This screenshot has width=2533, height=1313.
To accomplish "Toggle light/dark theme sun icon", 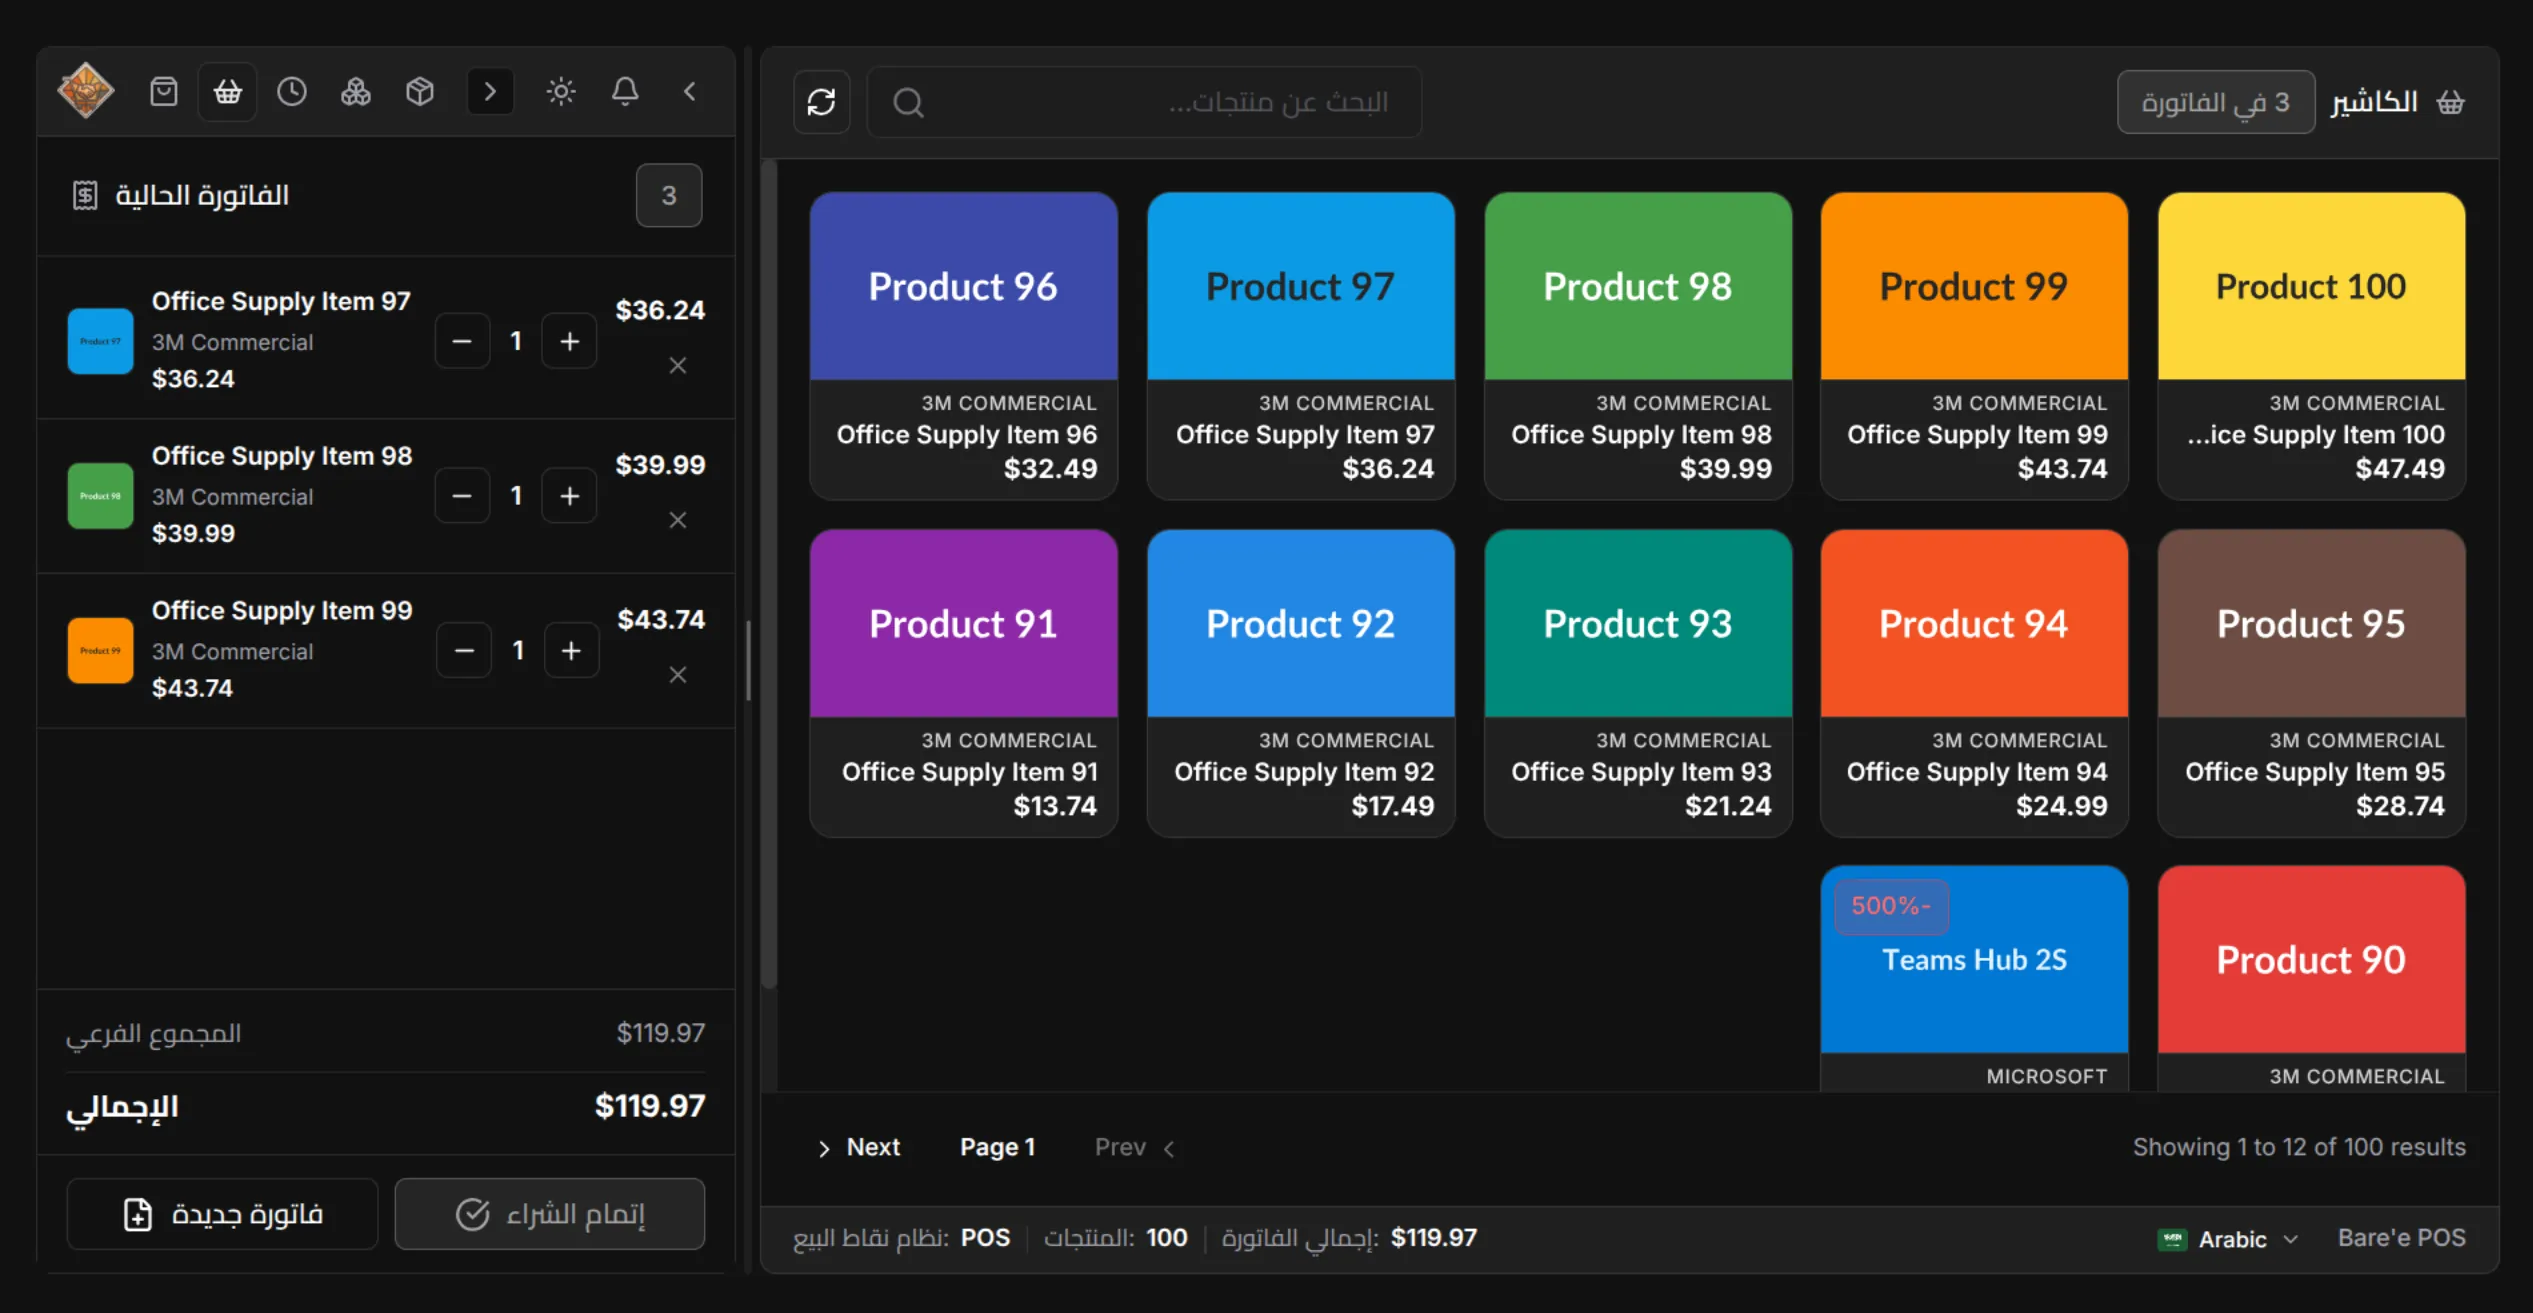I will click(x=561, y=92).
